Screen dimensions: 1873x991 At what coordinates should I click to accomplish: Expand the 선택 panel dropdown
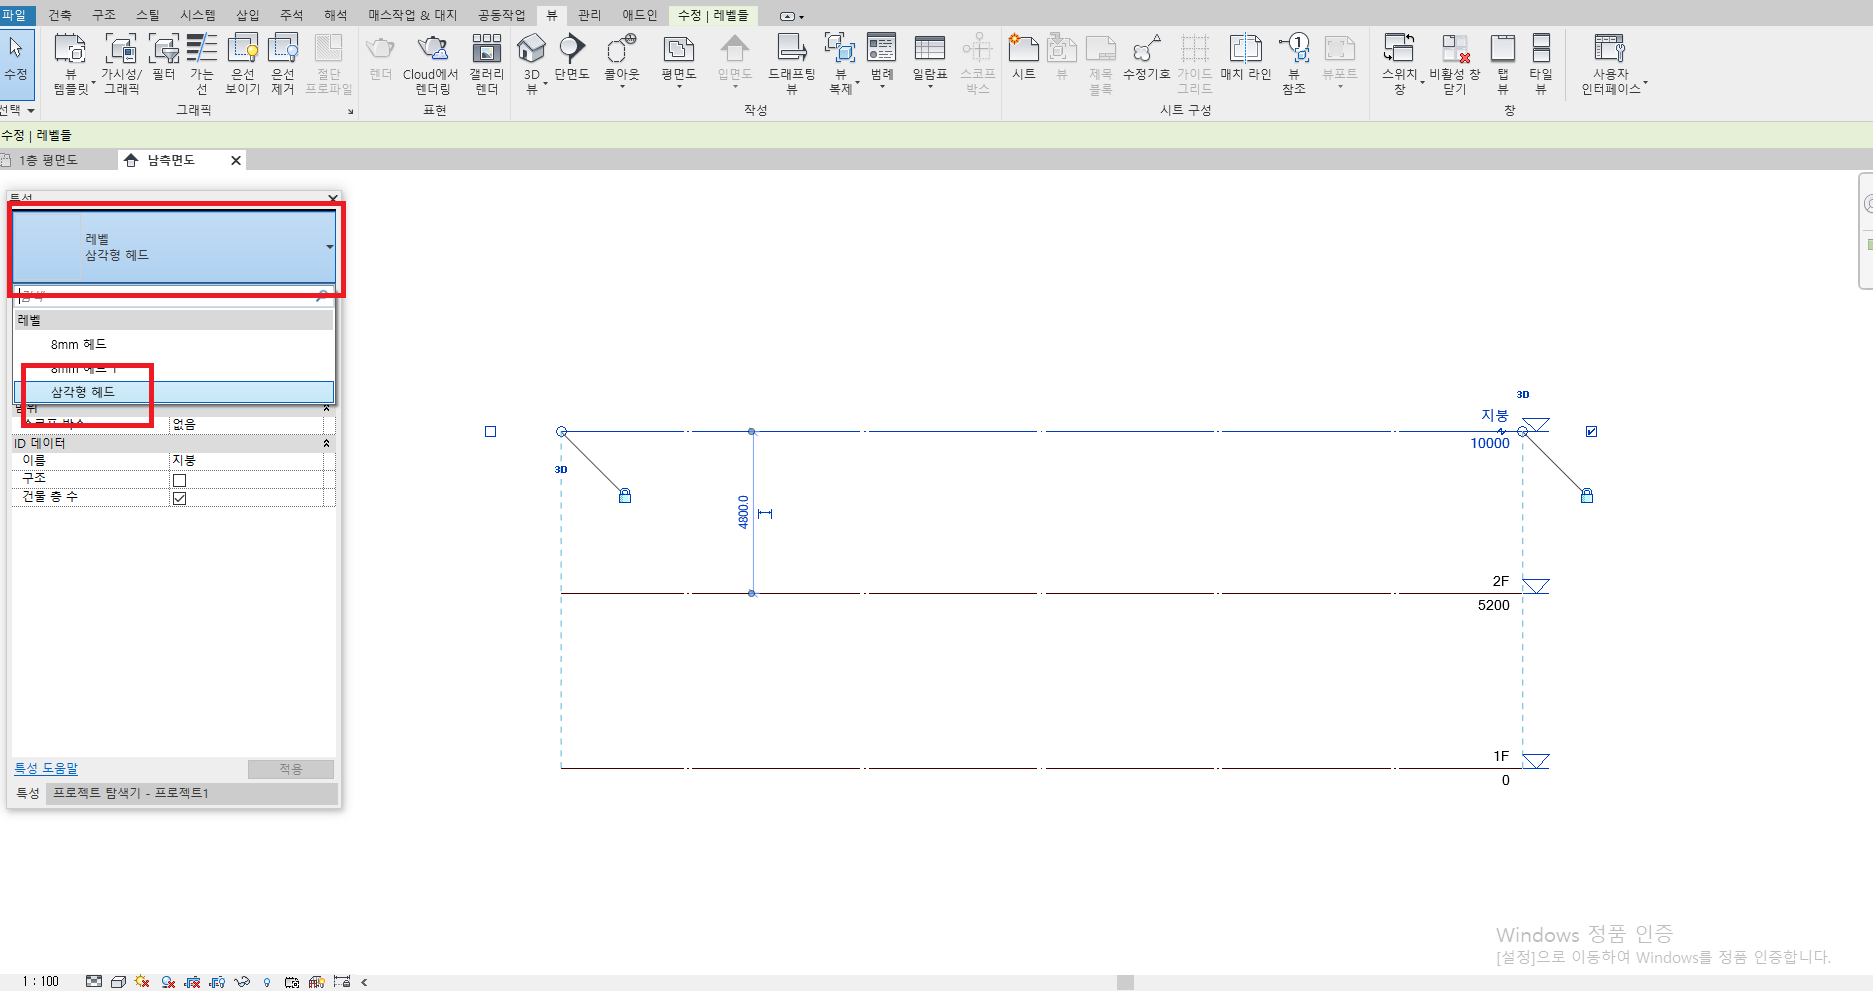point(19,110)
